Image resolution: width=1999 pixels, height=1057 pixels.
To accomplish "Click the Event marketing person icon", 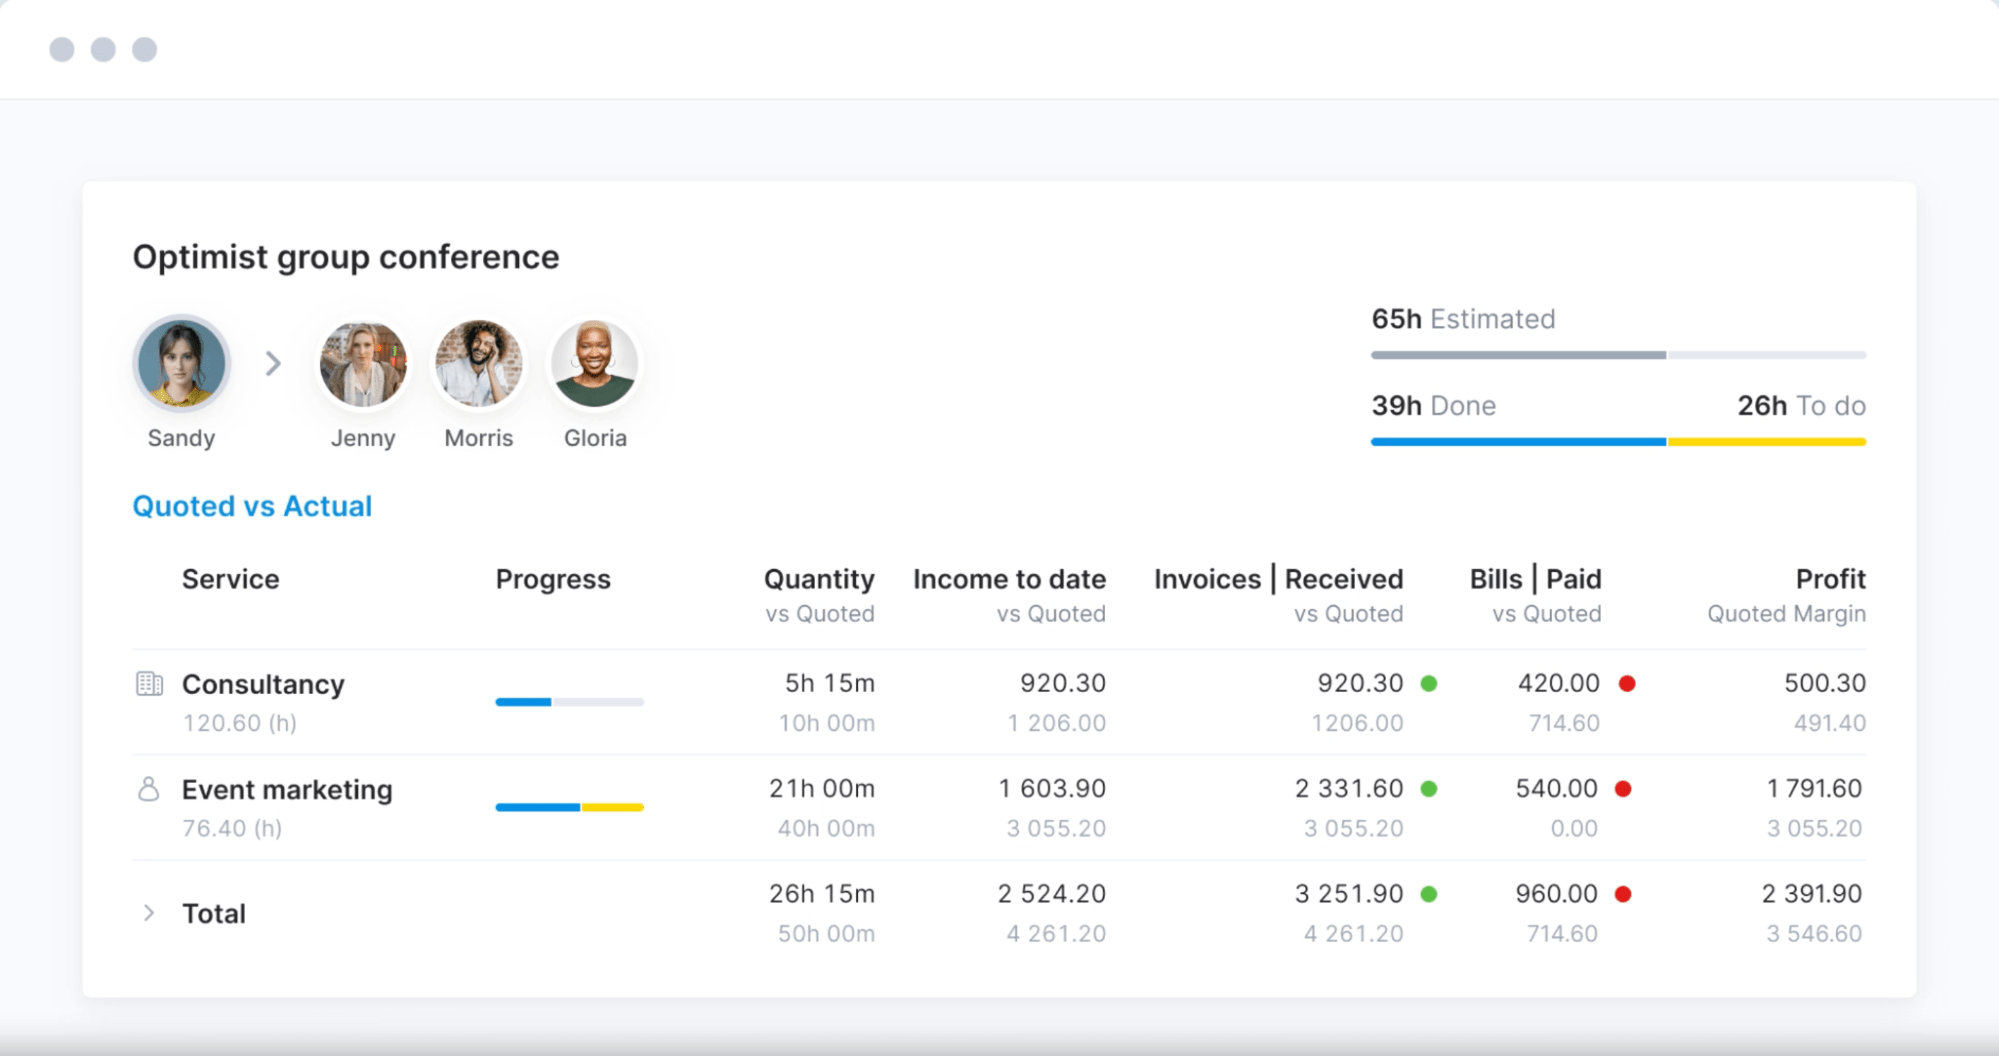I will (x=149, y=789).
